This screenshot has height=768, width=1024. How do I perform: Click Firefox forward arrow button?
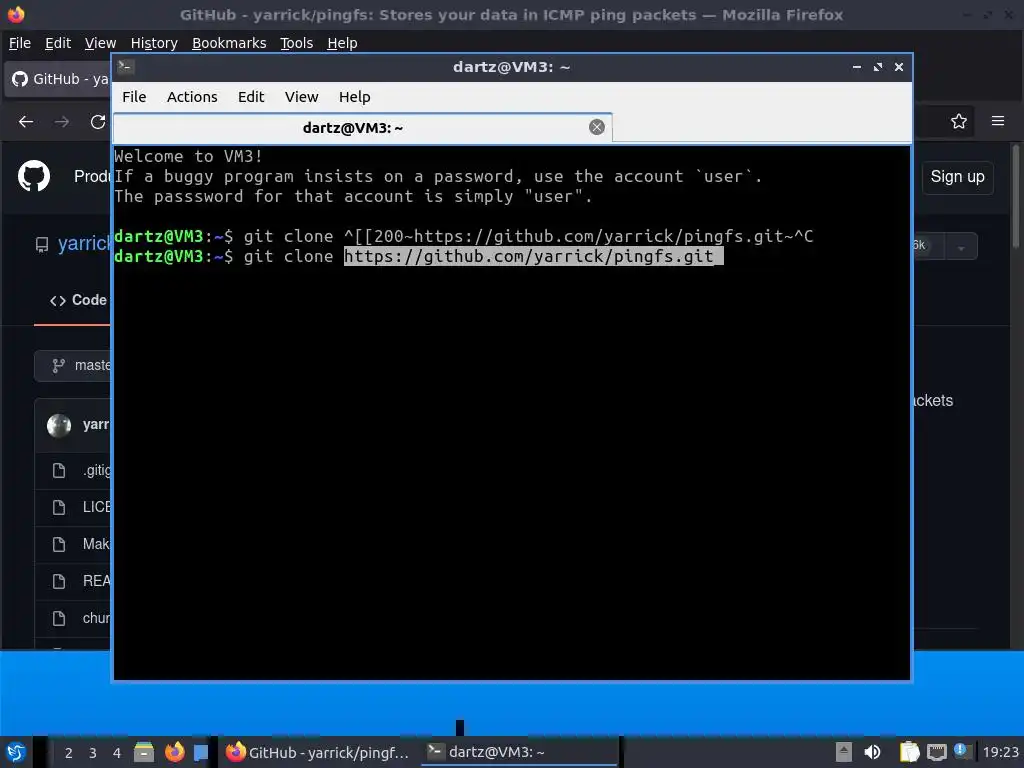[62, 121]
